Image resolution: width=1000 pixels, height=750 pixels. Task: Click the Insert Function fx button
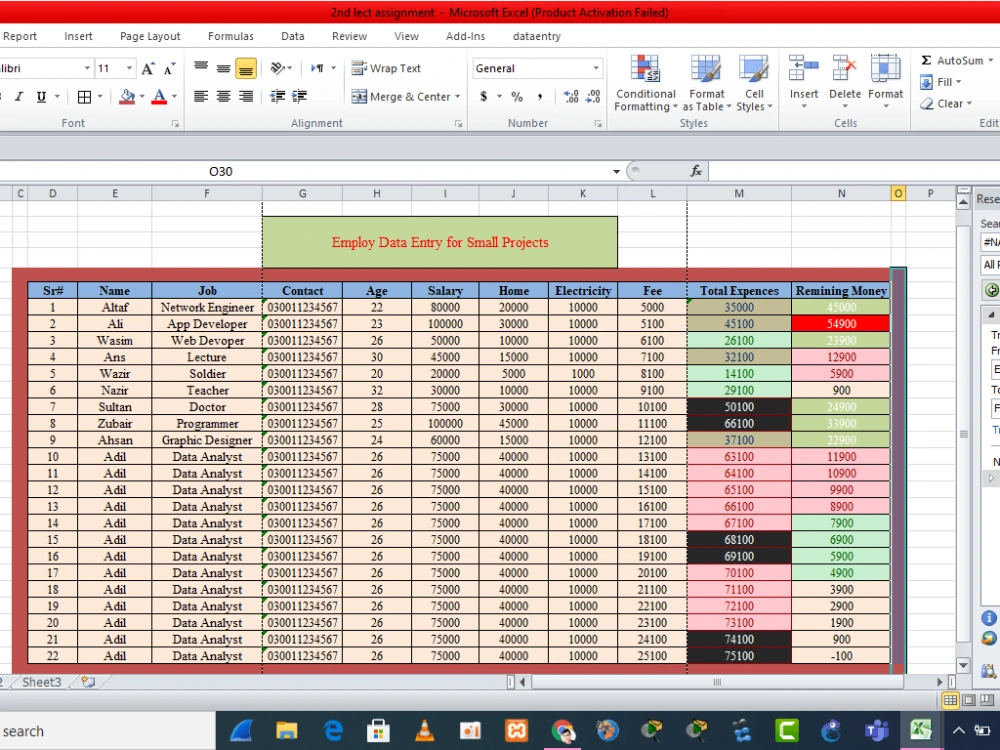[696, 171]
